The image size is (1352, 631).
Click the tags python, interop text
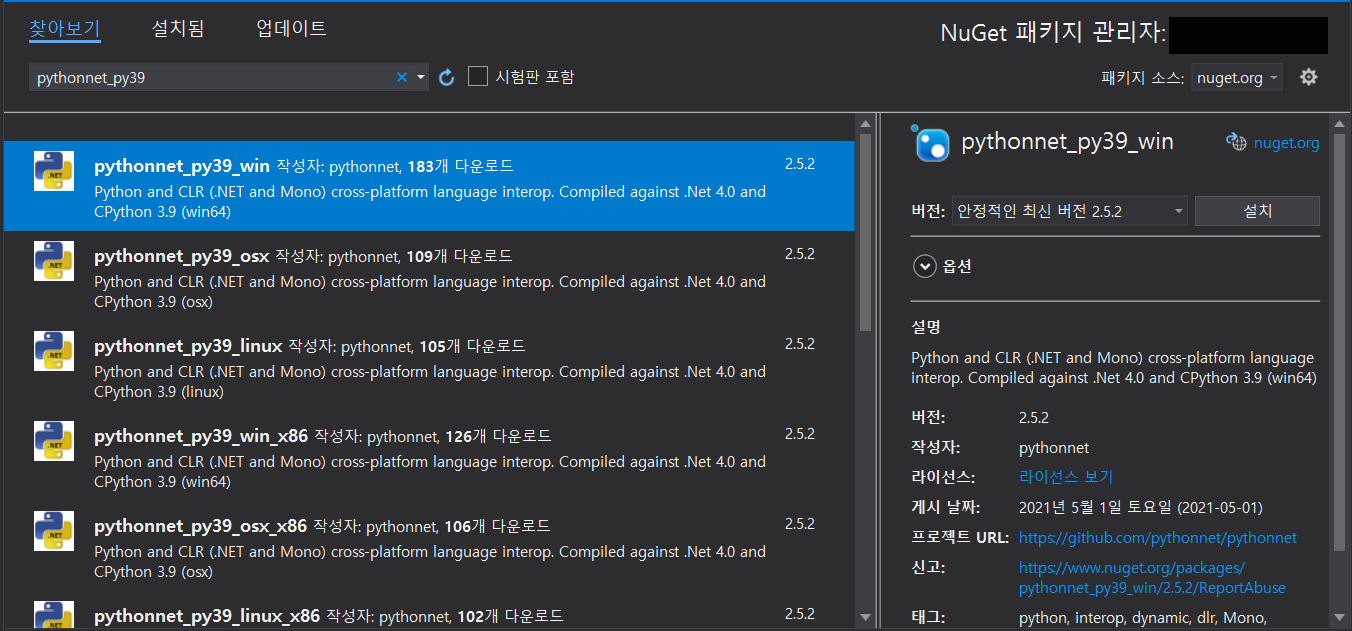point(1143,617)
